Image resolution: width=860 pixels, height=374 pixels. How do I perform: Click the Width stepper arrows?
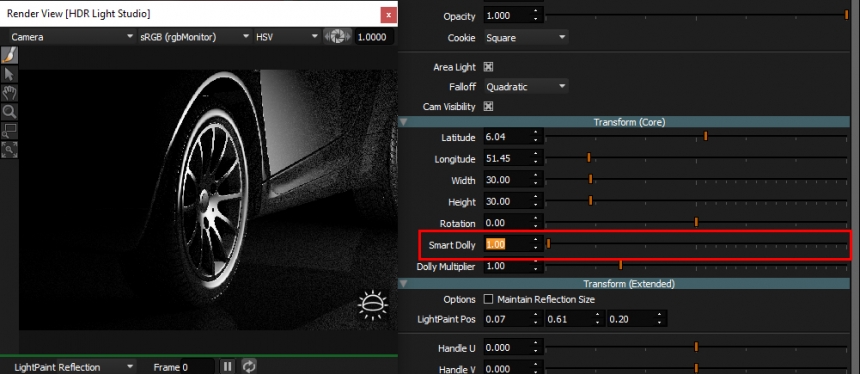[536, 180]
